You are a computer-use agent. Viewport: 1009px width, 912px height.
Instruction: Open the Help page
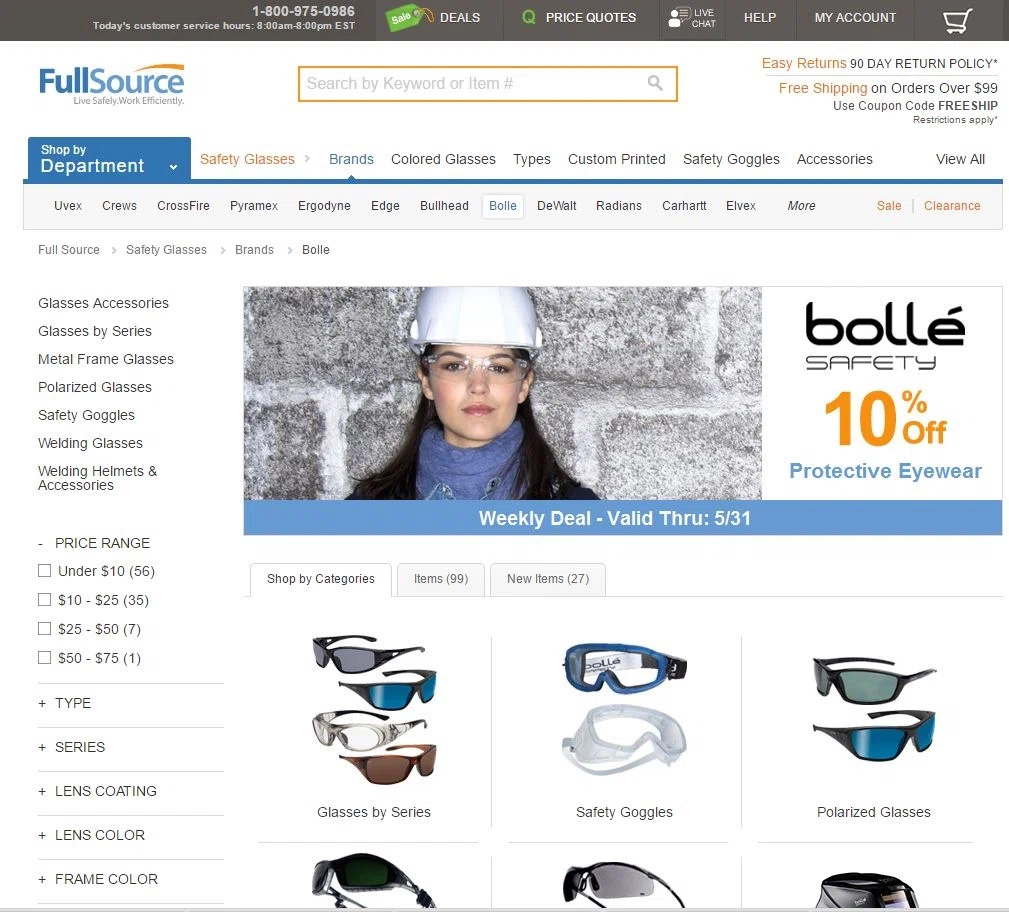tap(760, 17)
